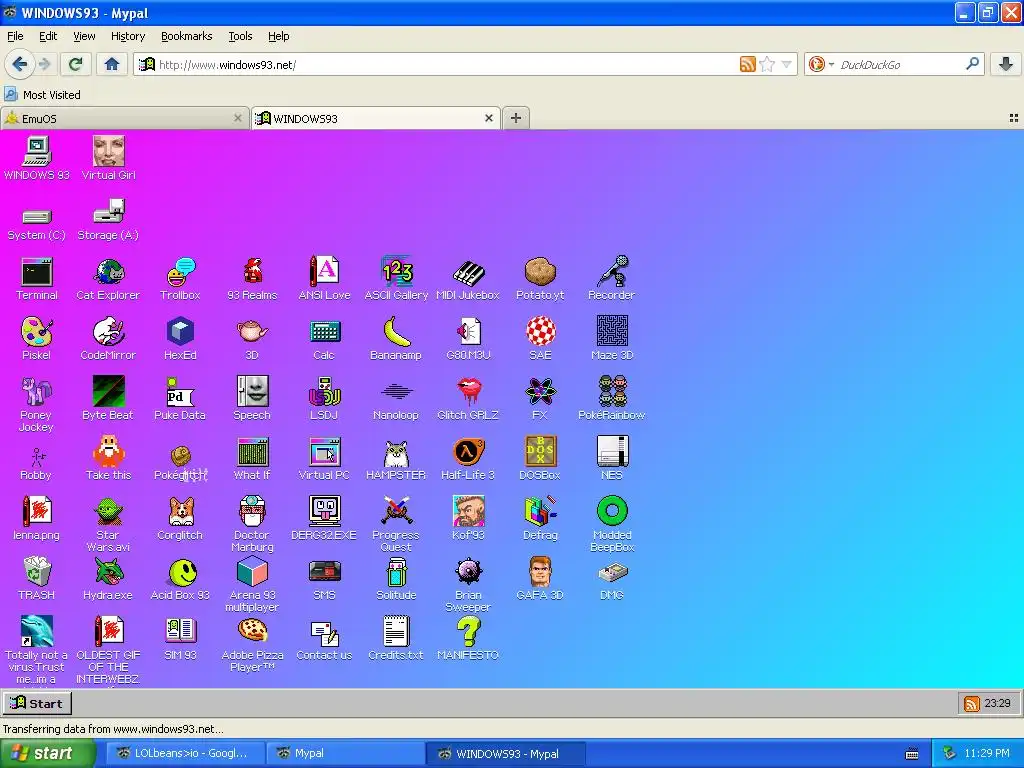Image resolution: width=1024 pixels, height=768 pixels.
Task: Open the Downloads arrow button
Action: point(1006,64)
